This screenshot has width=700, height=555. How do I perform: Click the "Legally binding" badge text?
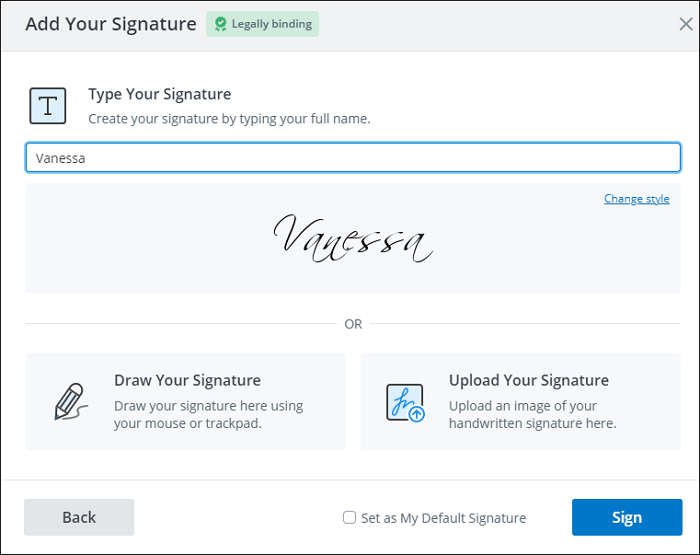270,24
